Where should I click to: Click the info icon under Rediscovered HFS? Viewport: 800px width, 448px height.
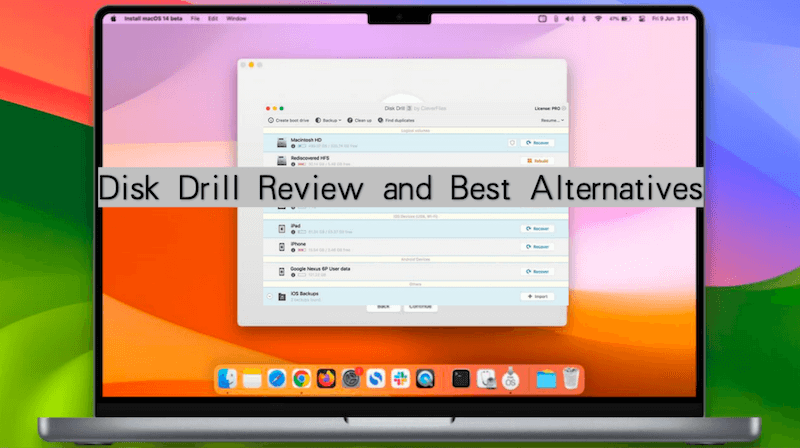293,164
